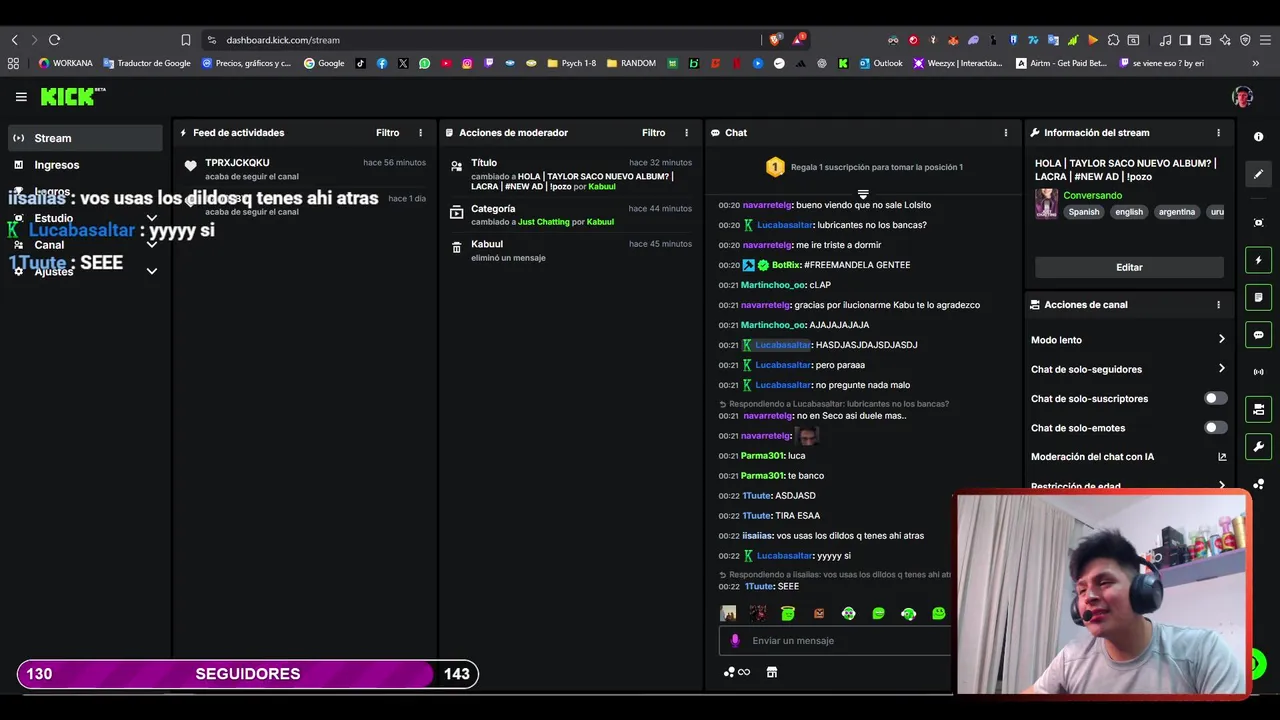Image resolution: width=1280 pixels, height=720 pixels.
Task: Click the Editar button
Action: coord(1129,267)
